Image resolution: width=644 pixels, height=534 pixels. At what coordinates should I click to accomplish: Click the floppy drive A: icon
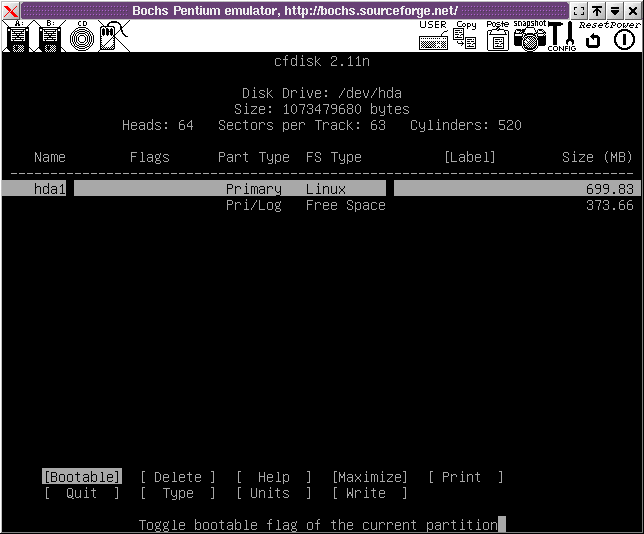pyautogui.click(x=17, y=37)
